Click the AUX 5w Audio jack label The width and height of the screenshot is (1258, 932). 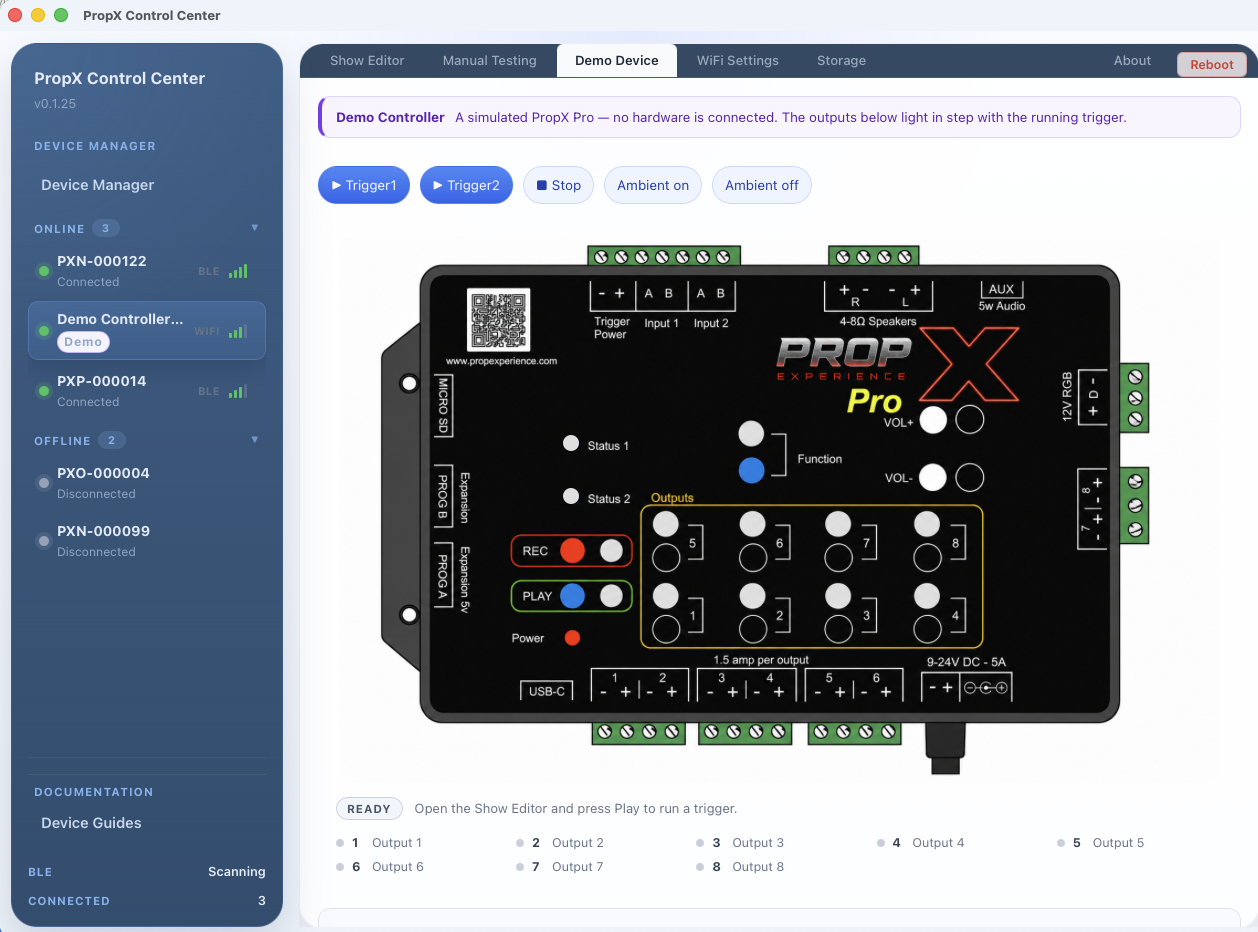[x=1001, y=296]
